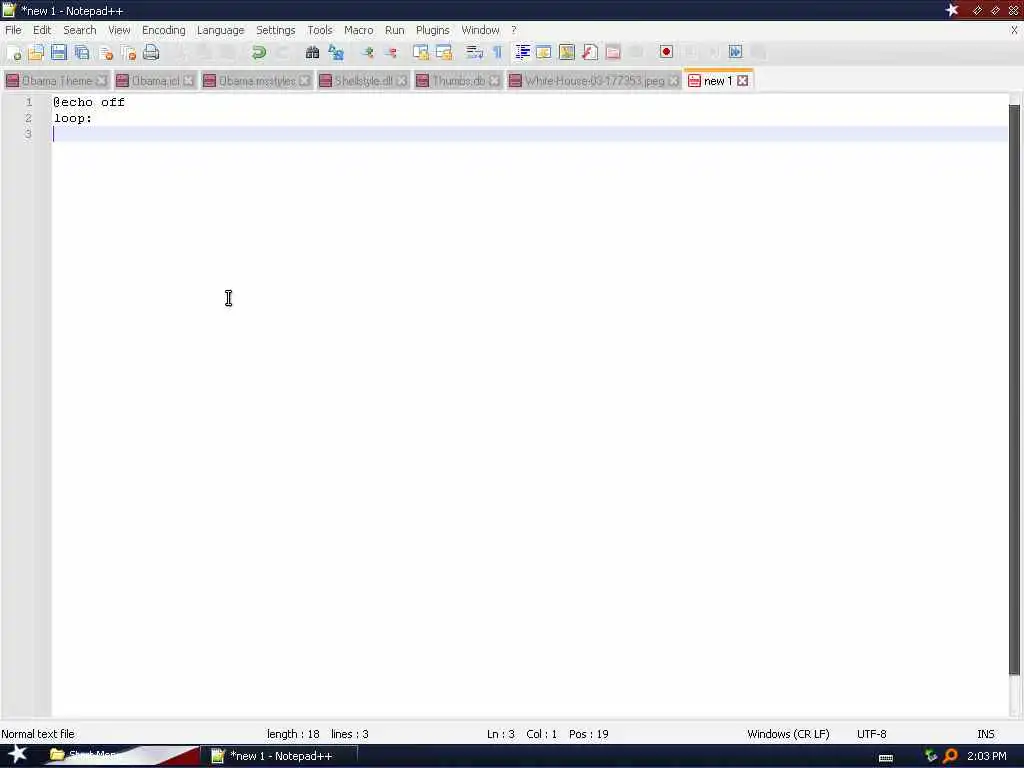Toggle Show All Characters pilcrow icon
This screenshot has height=768, width=1024.
tap(497, 53)
